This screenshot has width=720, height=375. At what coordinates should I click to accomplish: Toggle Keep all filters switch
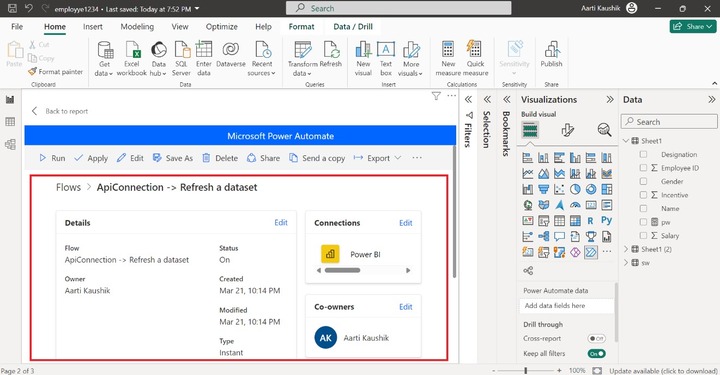(596, 353)
